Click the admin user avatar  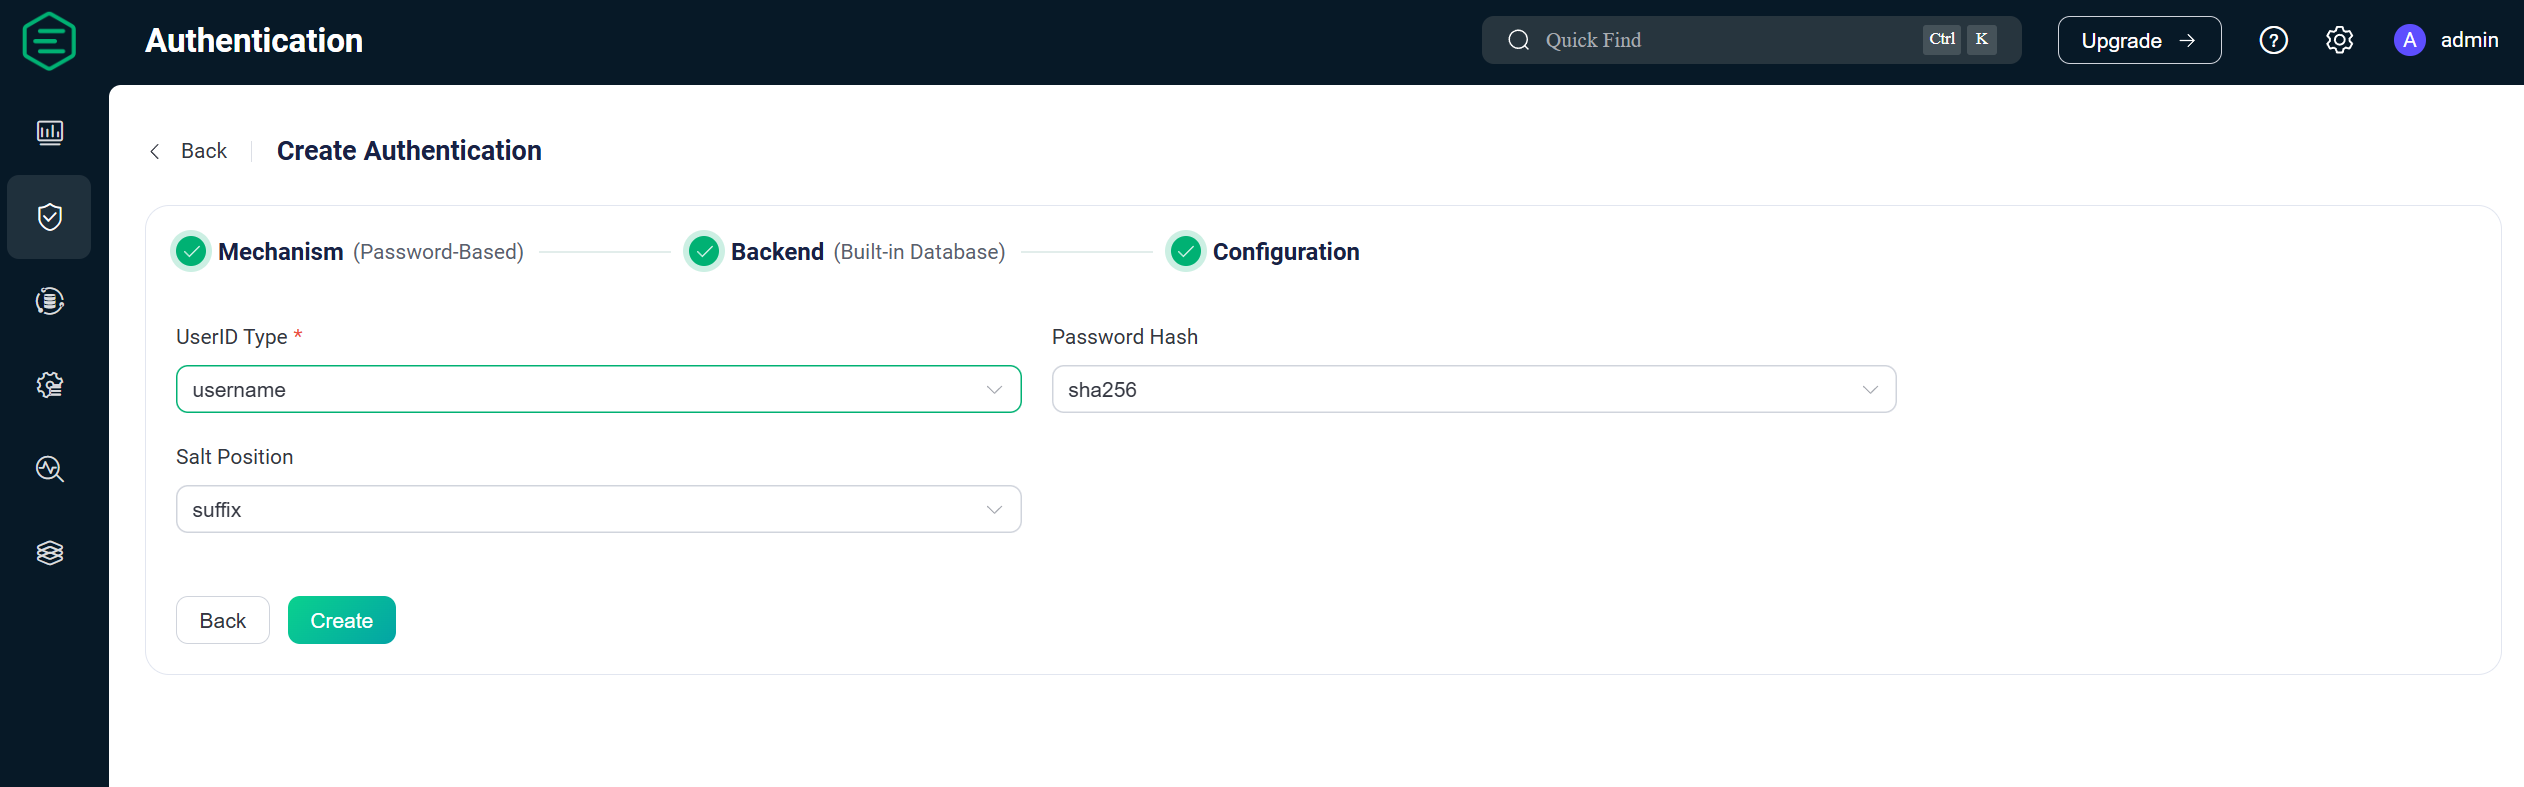click(2409, 40)
